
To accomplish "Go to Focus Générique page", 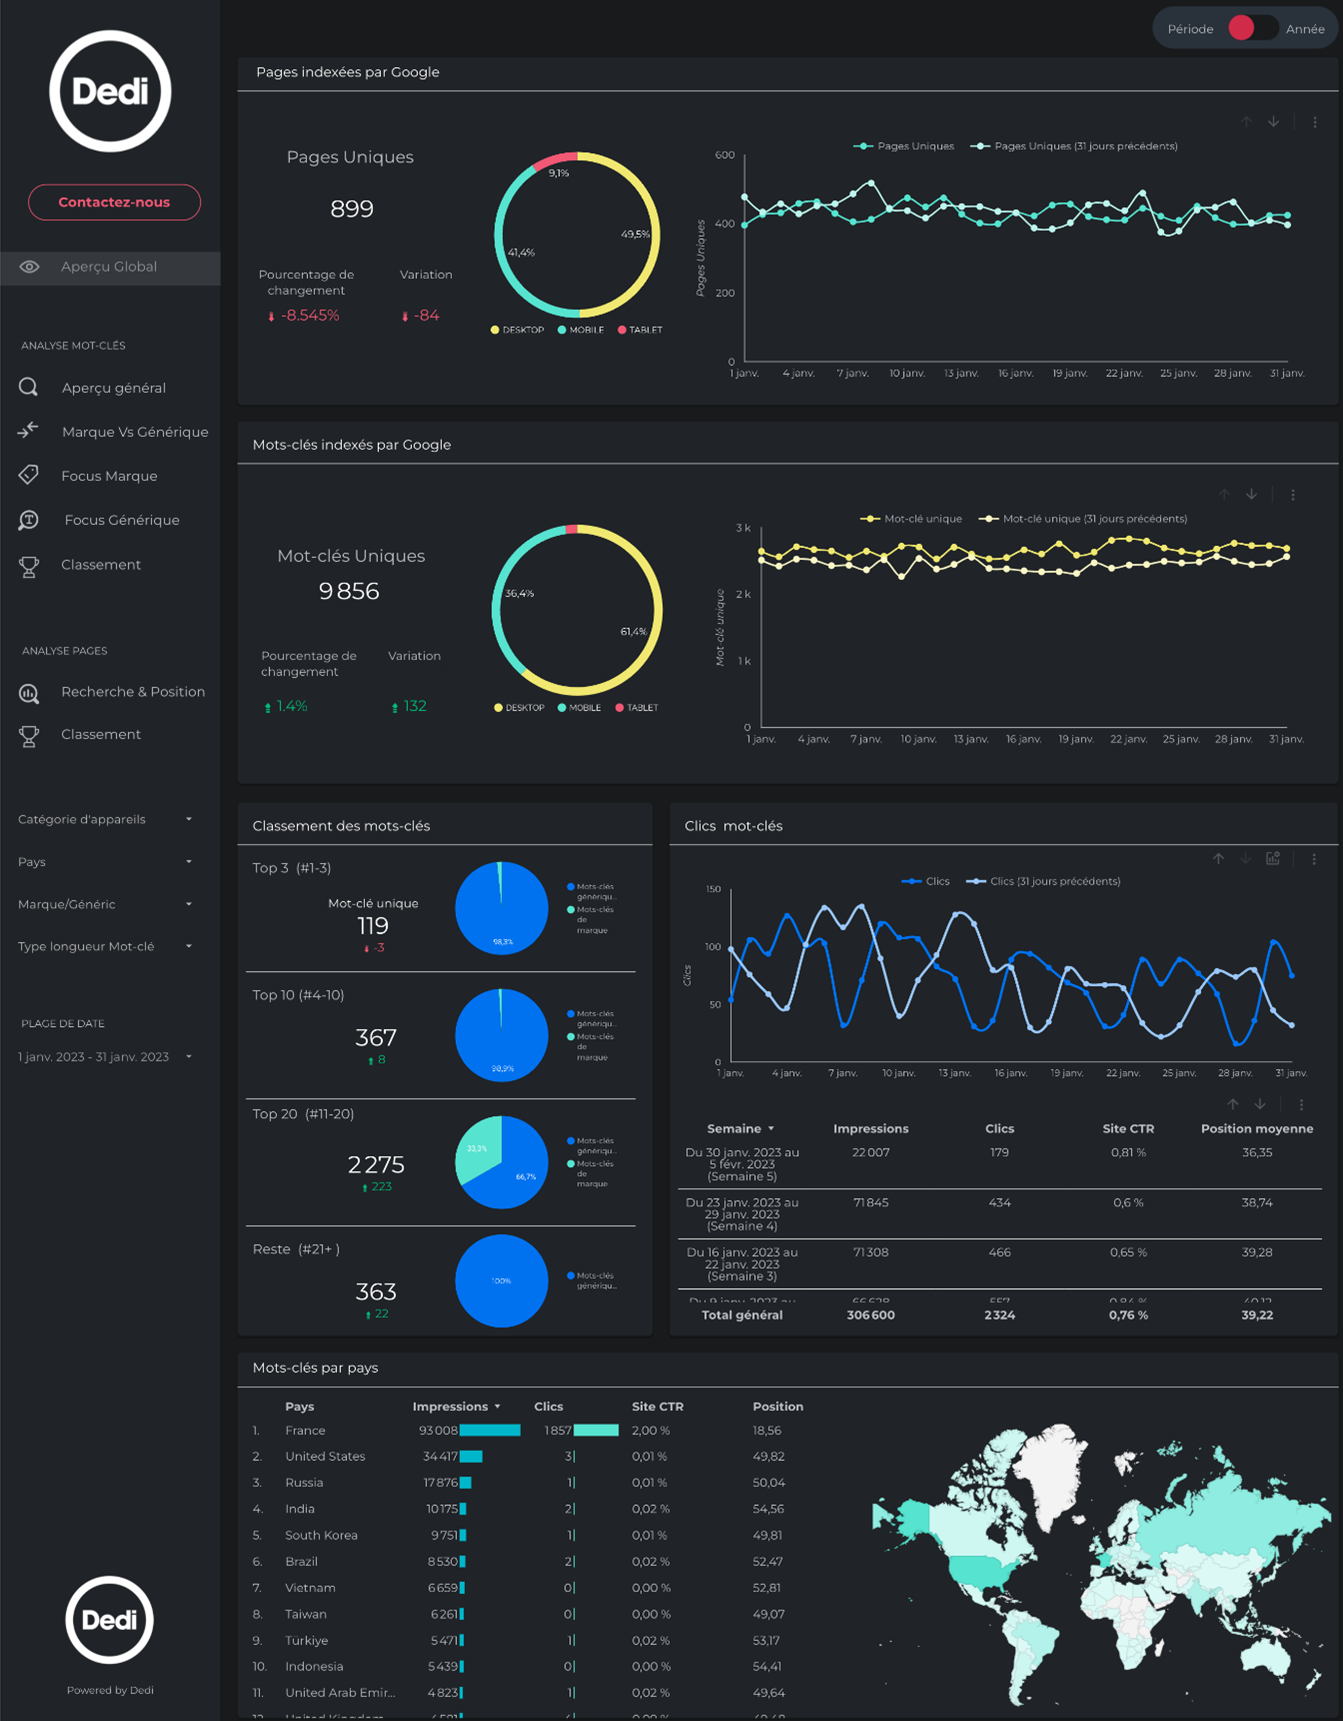I will coord(121,520).
